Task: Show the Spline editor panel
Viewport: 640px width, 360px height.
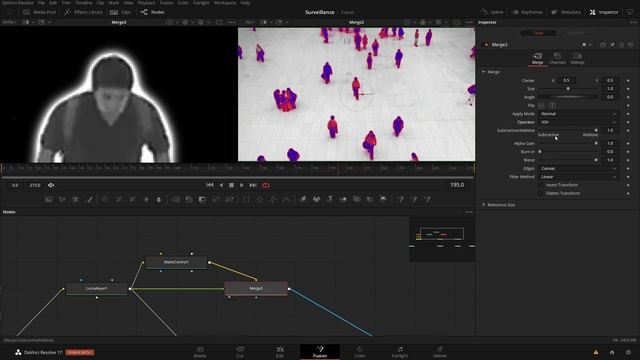Action: coord(492,12)
